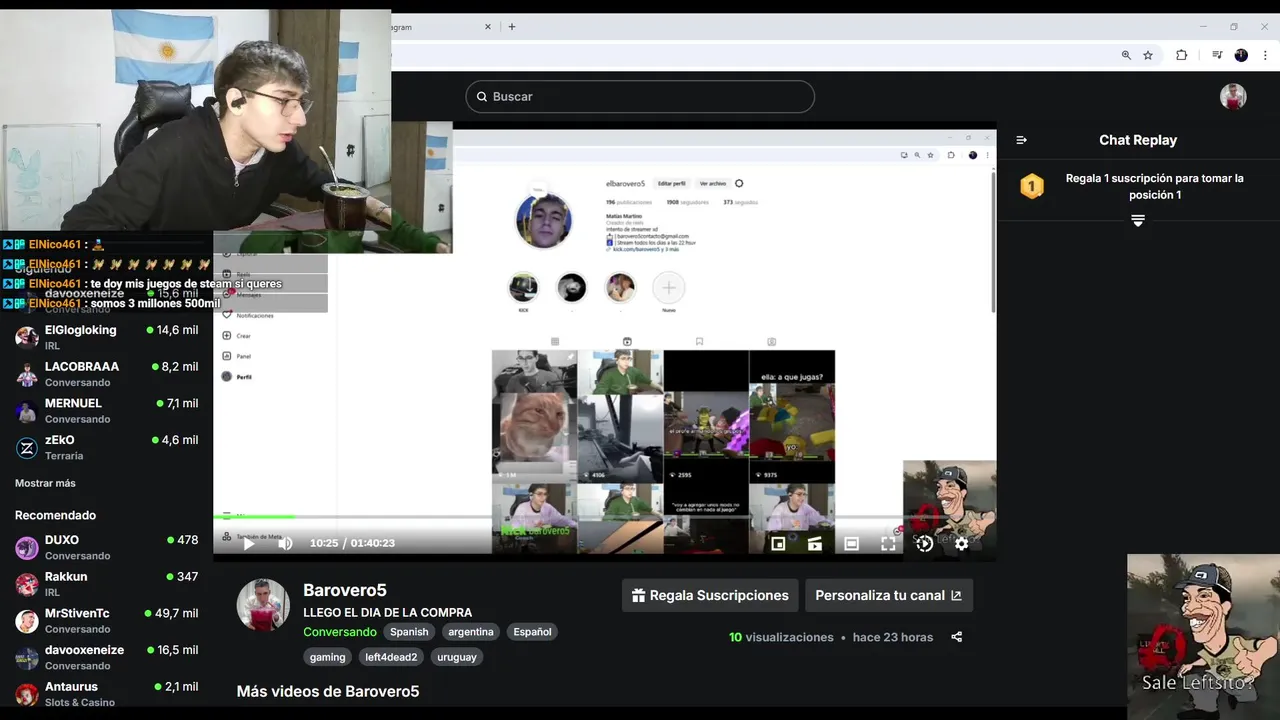
Task: Mute the video player volume
Action: click(285, 543)
